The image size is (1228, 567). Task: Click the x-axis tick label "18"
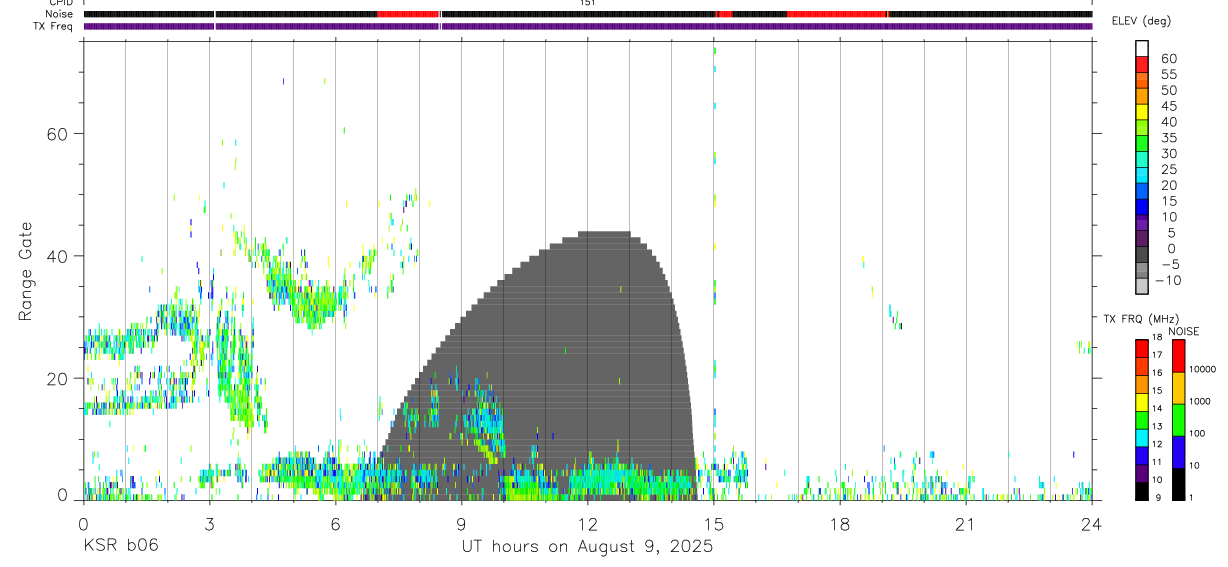(839, 523)
